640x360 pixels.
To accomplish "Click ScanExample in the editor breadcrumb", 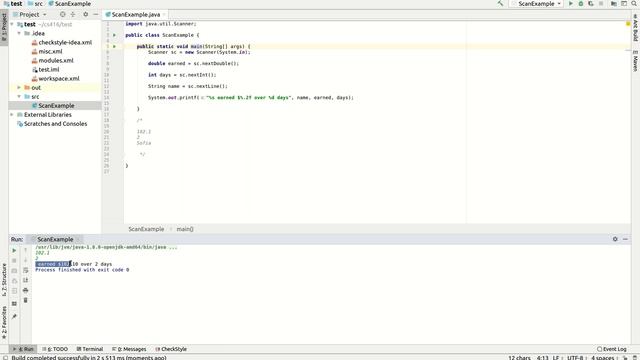I will point(146,229).
